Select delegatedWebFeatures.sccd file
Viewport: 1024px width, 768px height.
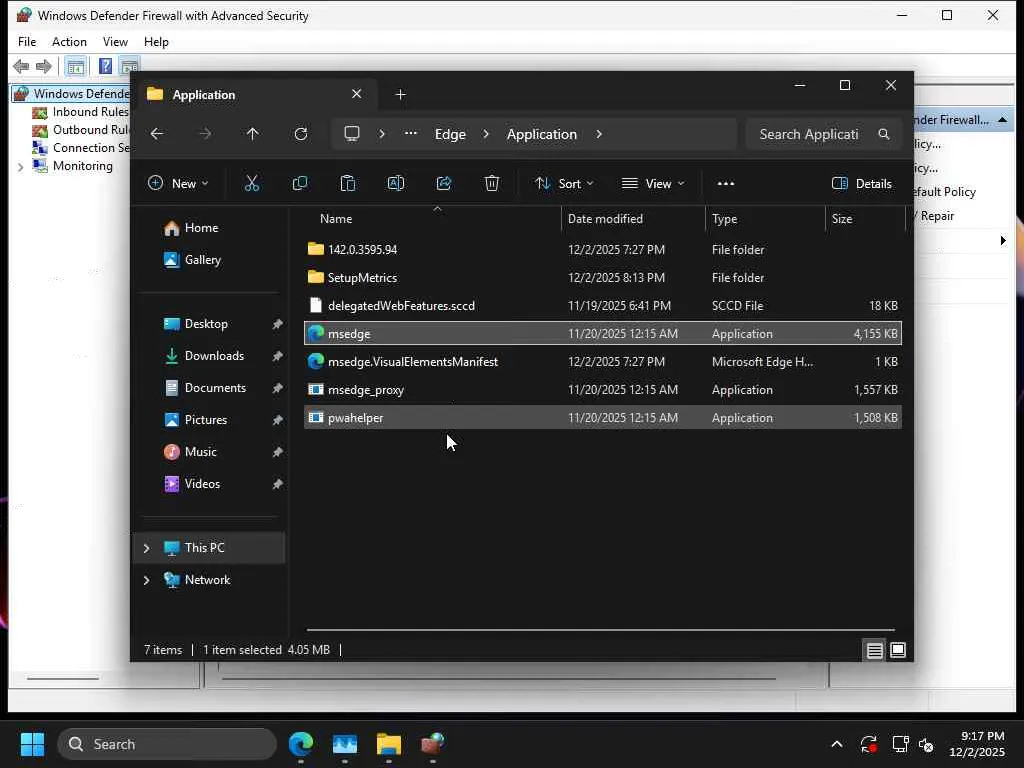pos(603,306)
